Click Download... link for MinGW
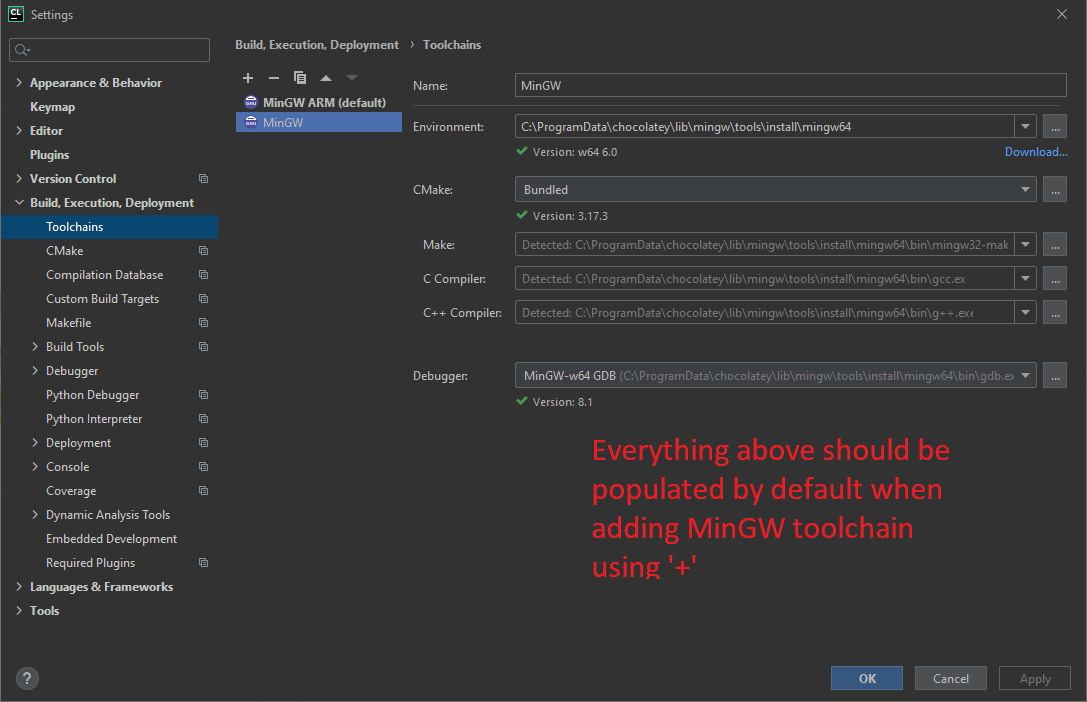Viewport: 1087px width, 702px height. tap(1036, 152)
